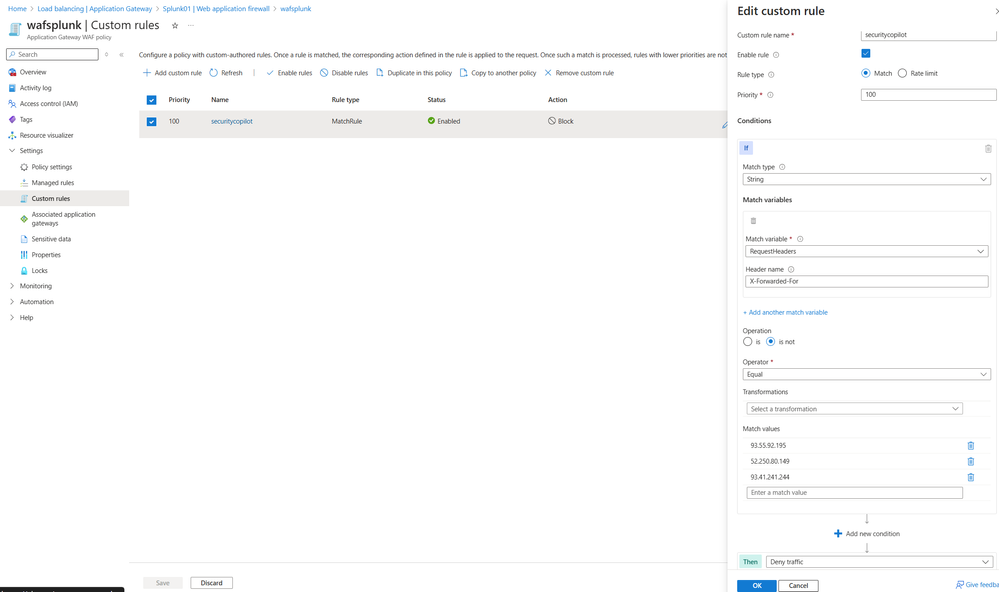The image size is (999, 592).
Task: Select the 'is' operation radio
Action: (x=747, y=342)
